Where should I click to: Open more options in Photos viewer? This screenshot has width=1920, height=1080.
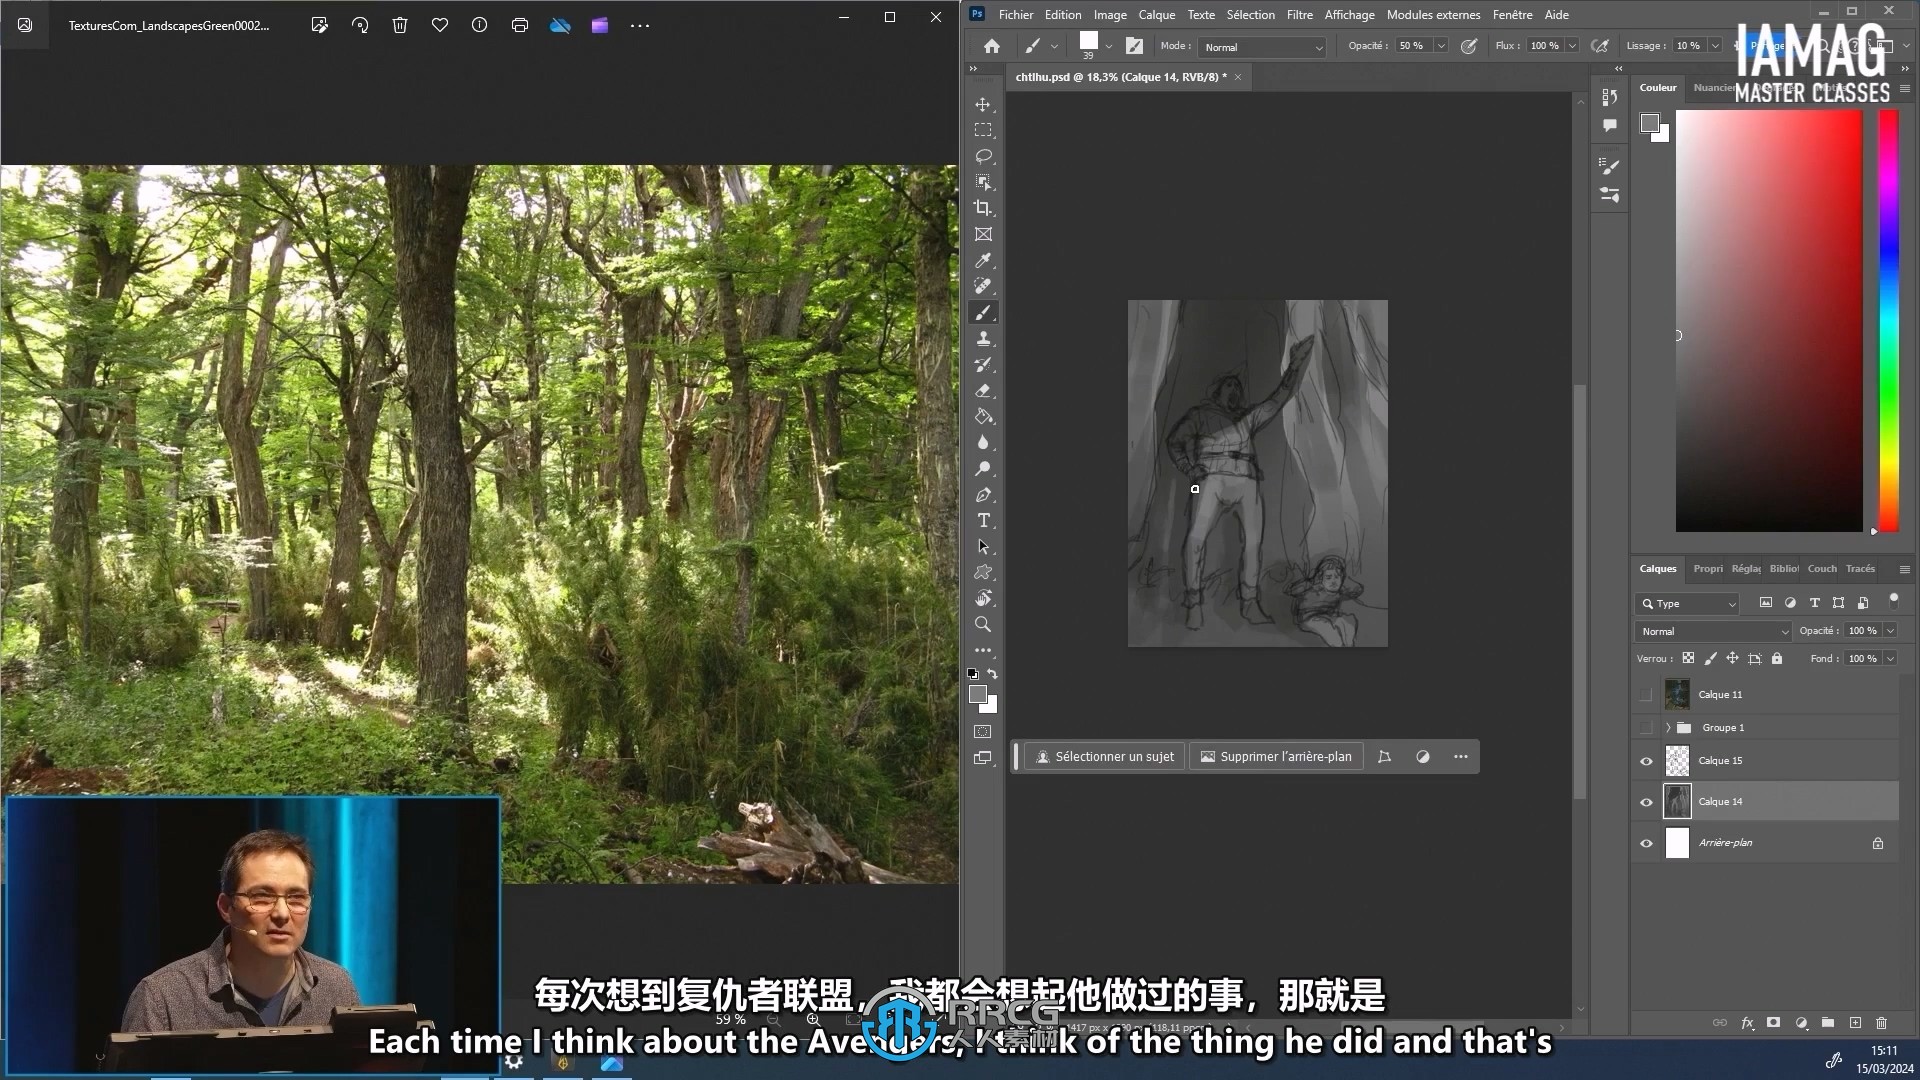pos(640,25)
